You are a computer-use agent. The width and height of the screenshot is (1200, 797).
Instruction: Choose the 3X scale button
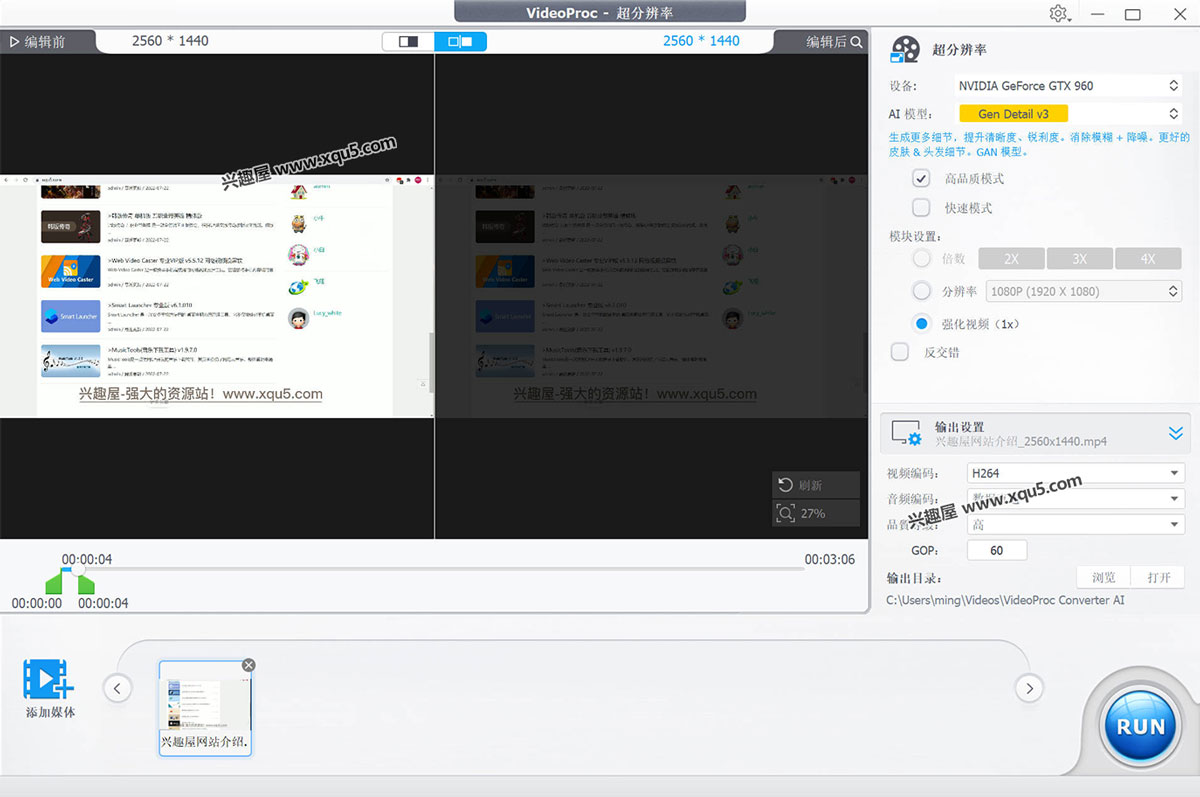[1080, 259]
